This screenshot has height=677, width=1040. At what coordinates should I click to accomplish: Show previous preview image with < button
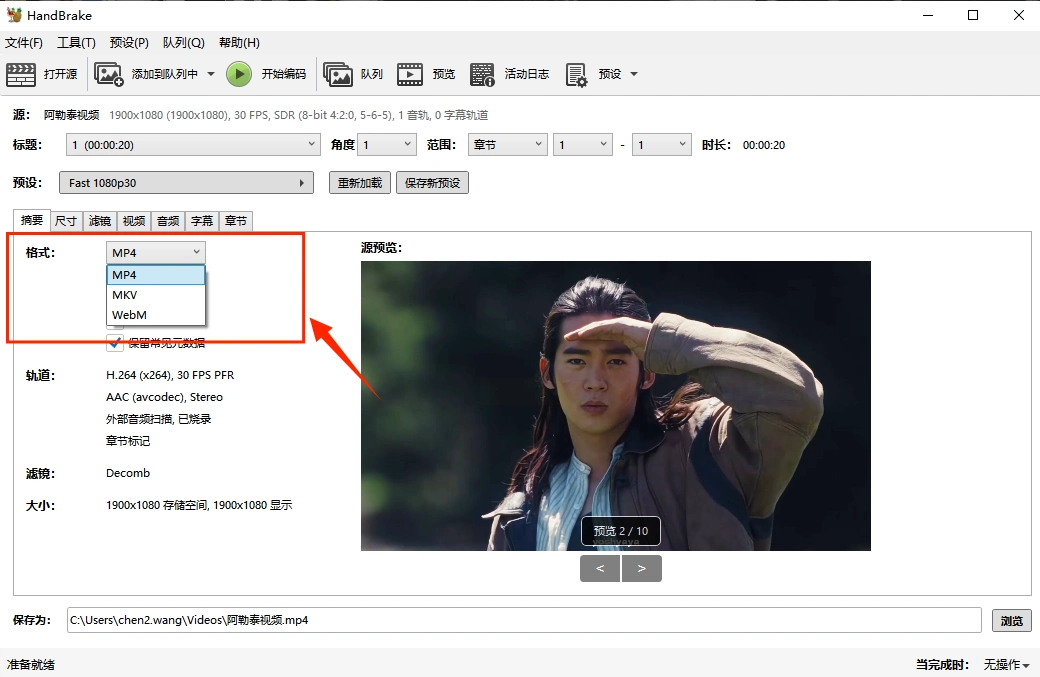(x=600, y=568)
